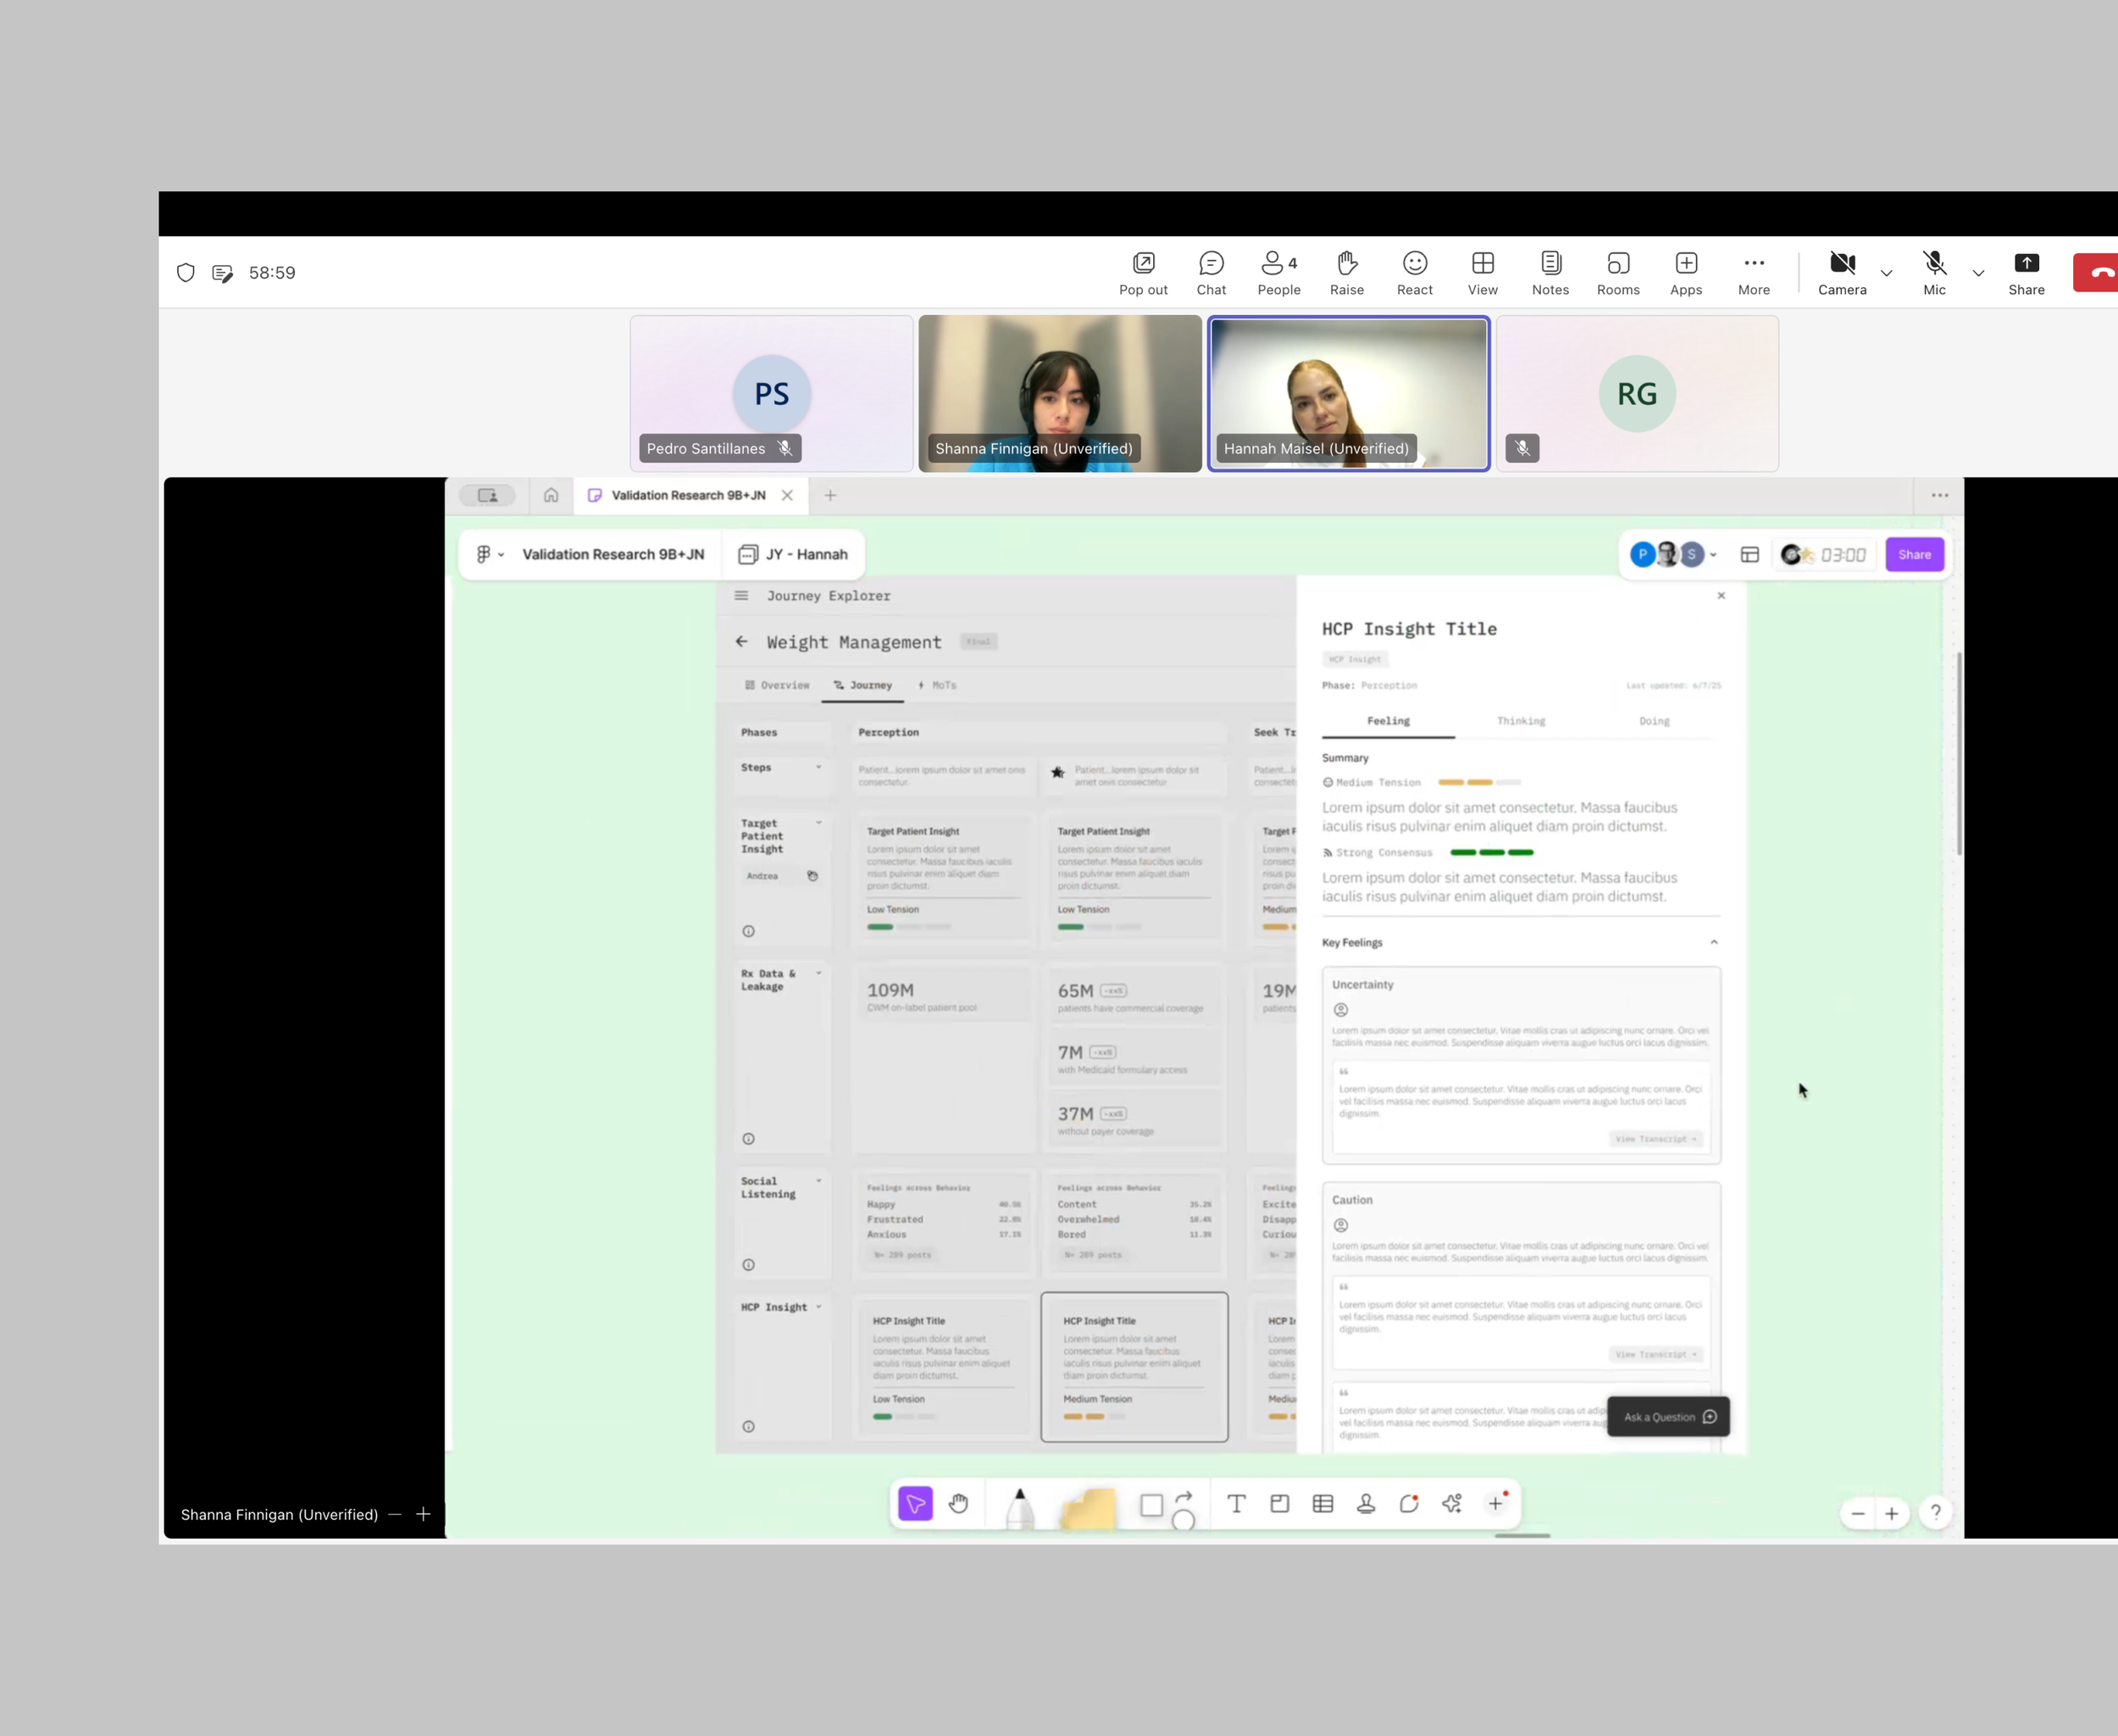Click the Ask a Question button
This screenshot has height=1736, width=2118.
click(1667, 1417)
